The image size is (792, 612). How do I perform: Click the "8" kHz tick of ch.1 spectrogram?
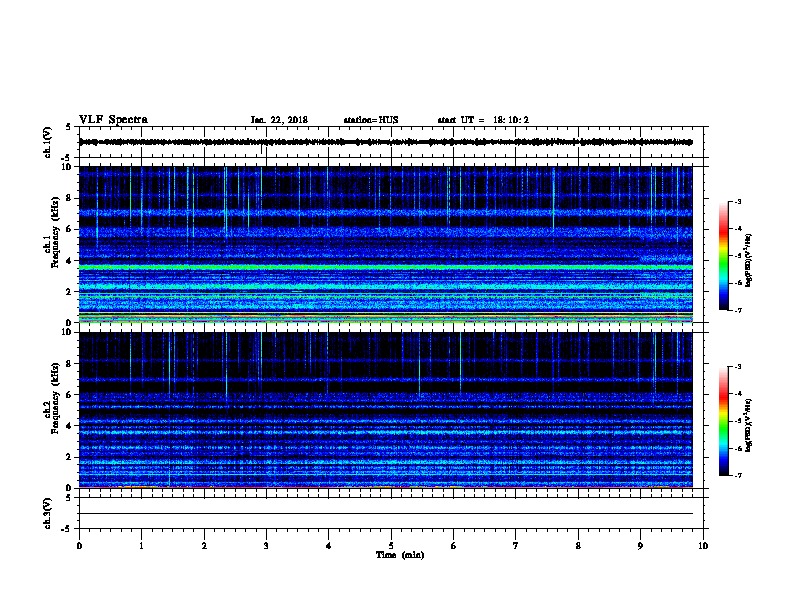point(69,198)
